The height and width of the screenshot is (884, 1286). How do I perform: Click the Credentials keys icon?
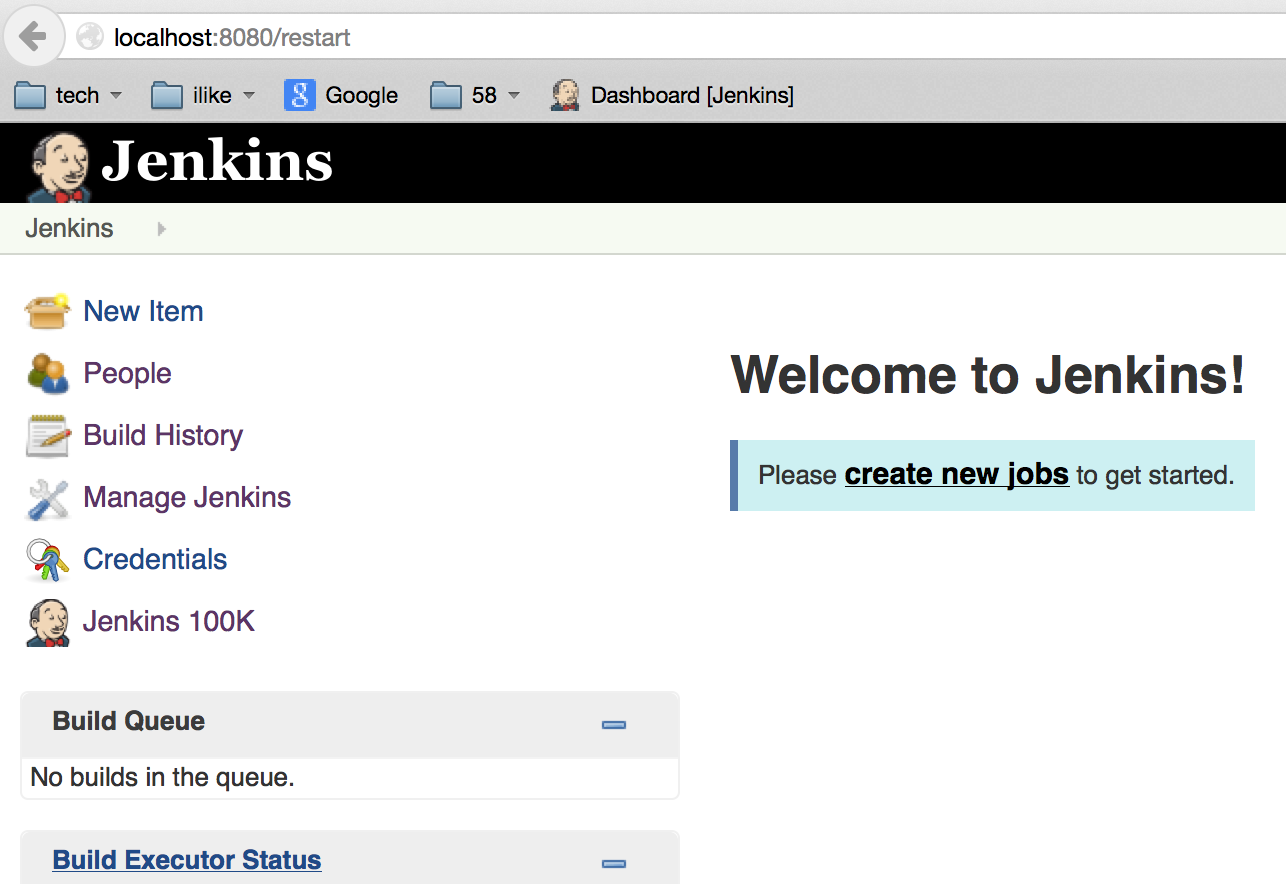click(47, 560)
